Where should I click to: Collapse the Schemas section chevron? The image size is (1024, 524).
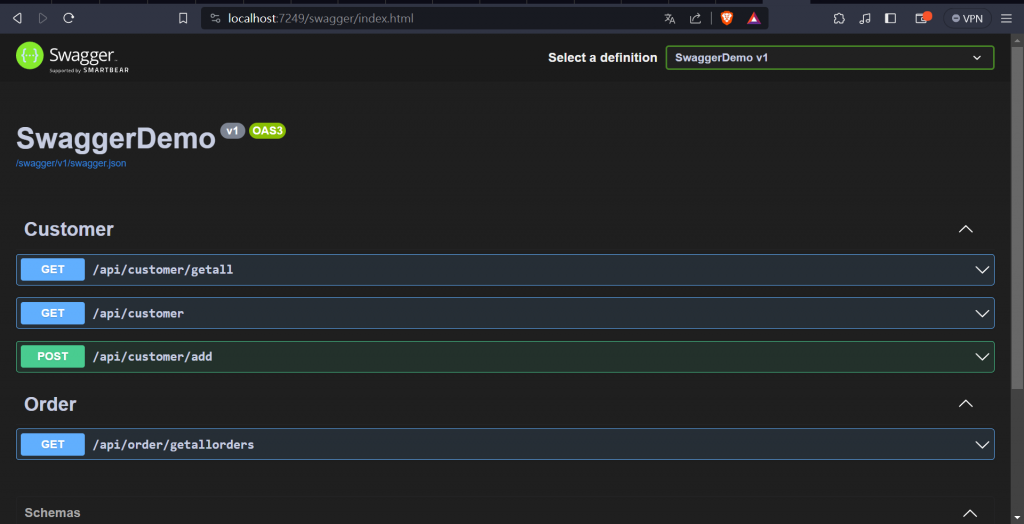point(970,514)
